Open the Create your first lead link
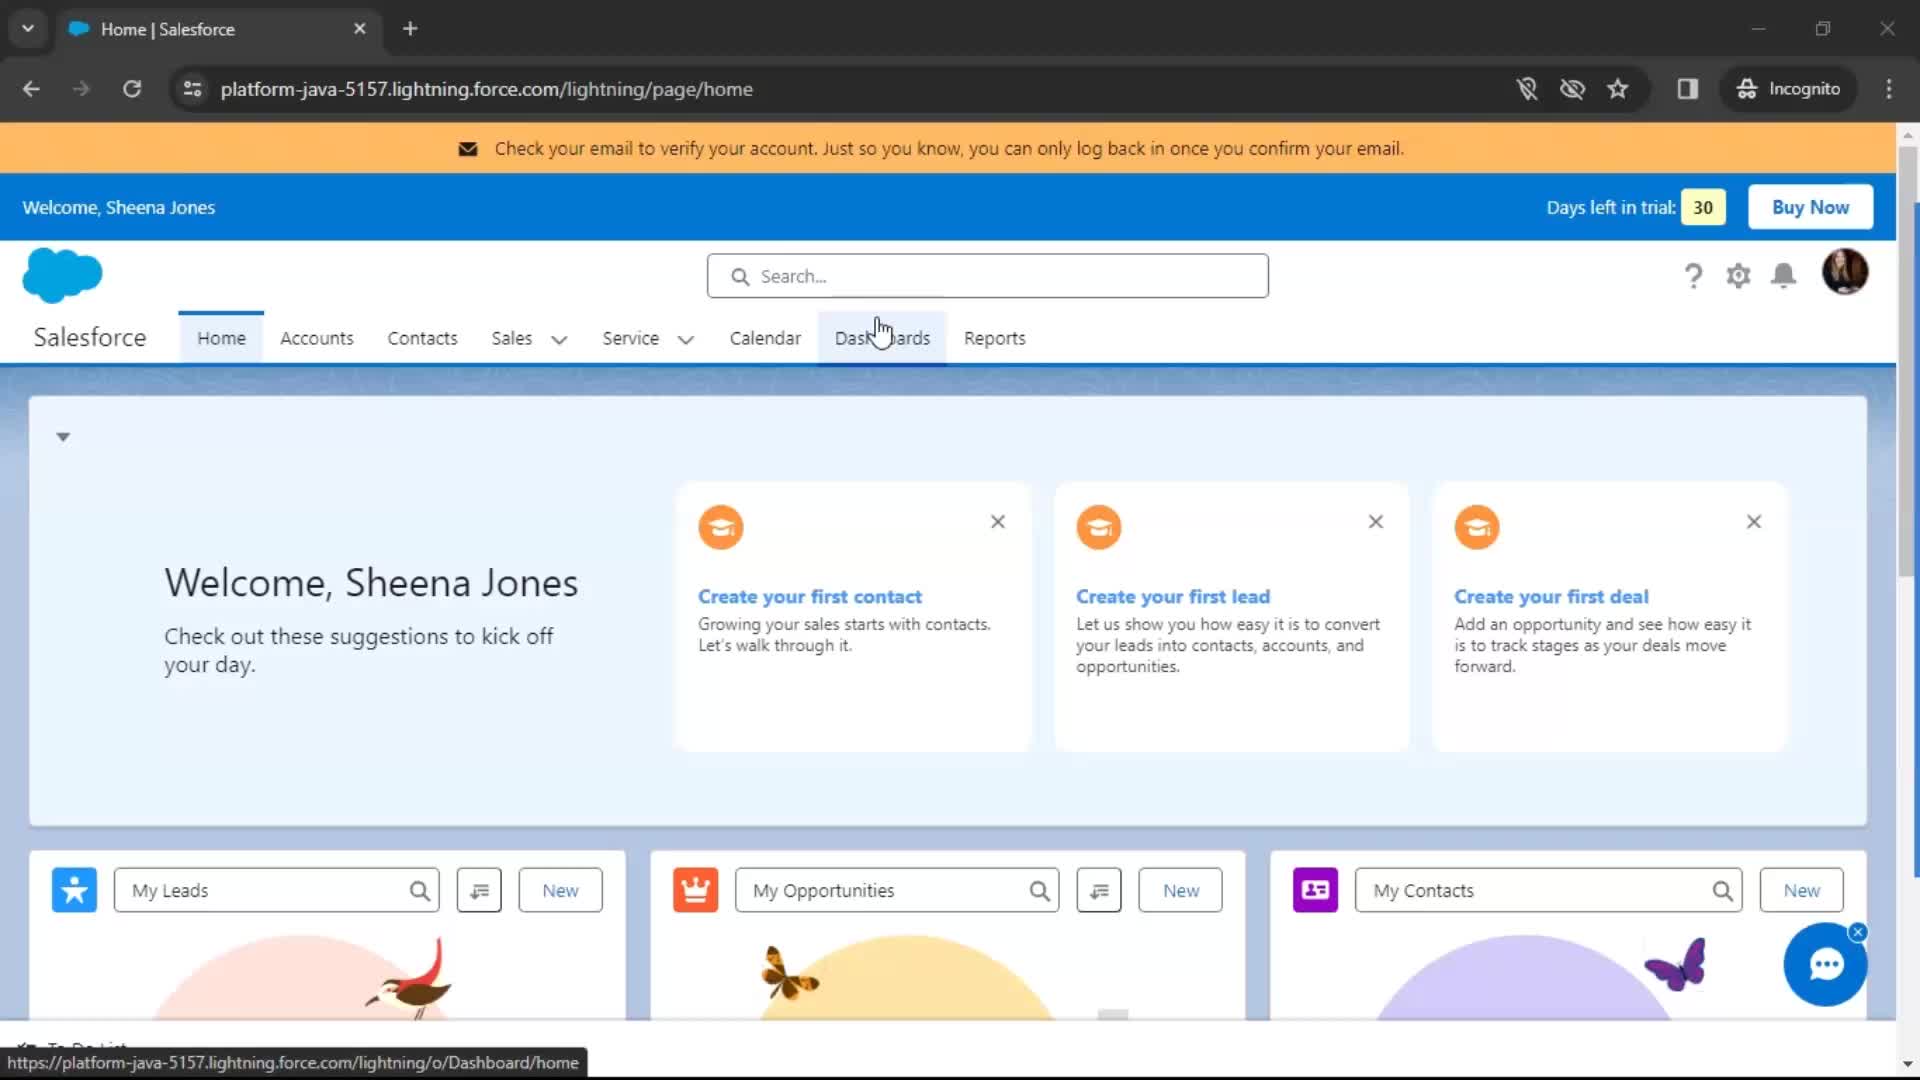The height and width of the screenshot is (1080, 1920). coord(1173,597)
